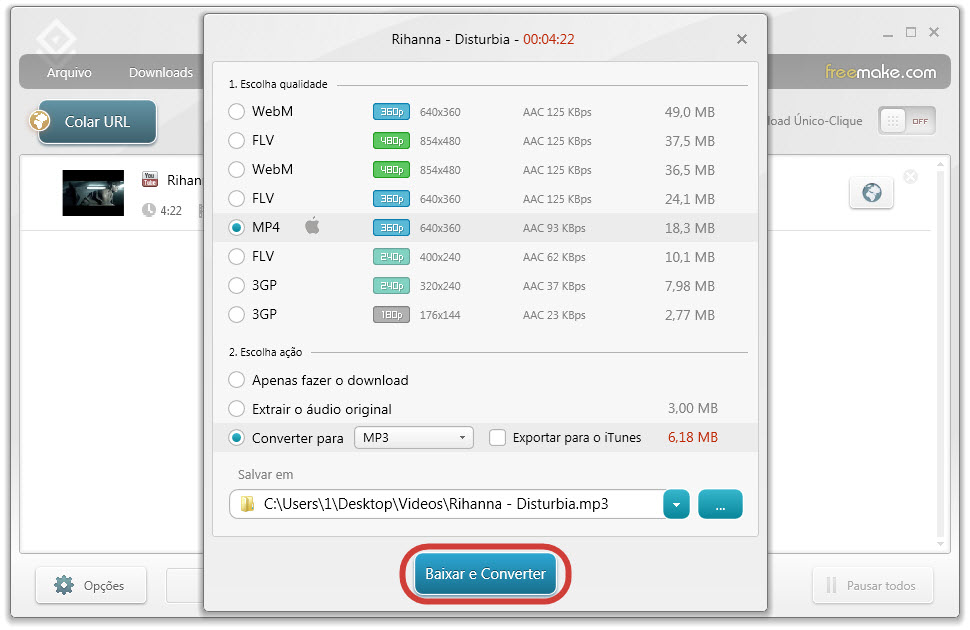Select FLV 480p 37,5 MB quality

(x=236, y=141)
